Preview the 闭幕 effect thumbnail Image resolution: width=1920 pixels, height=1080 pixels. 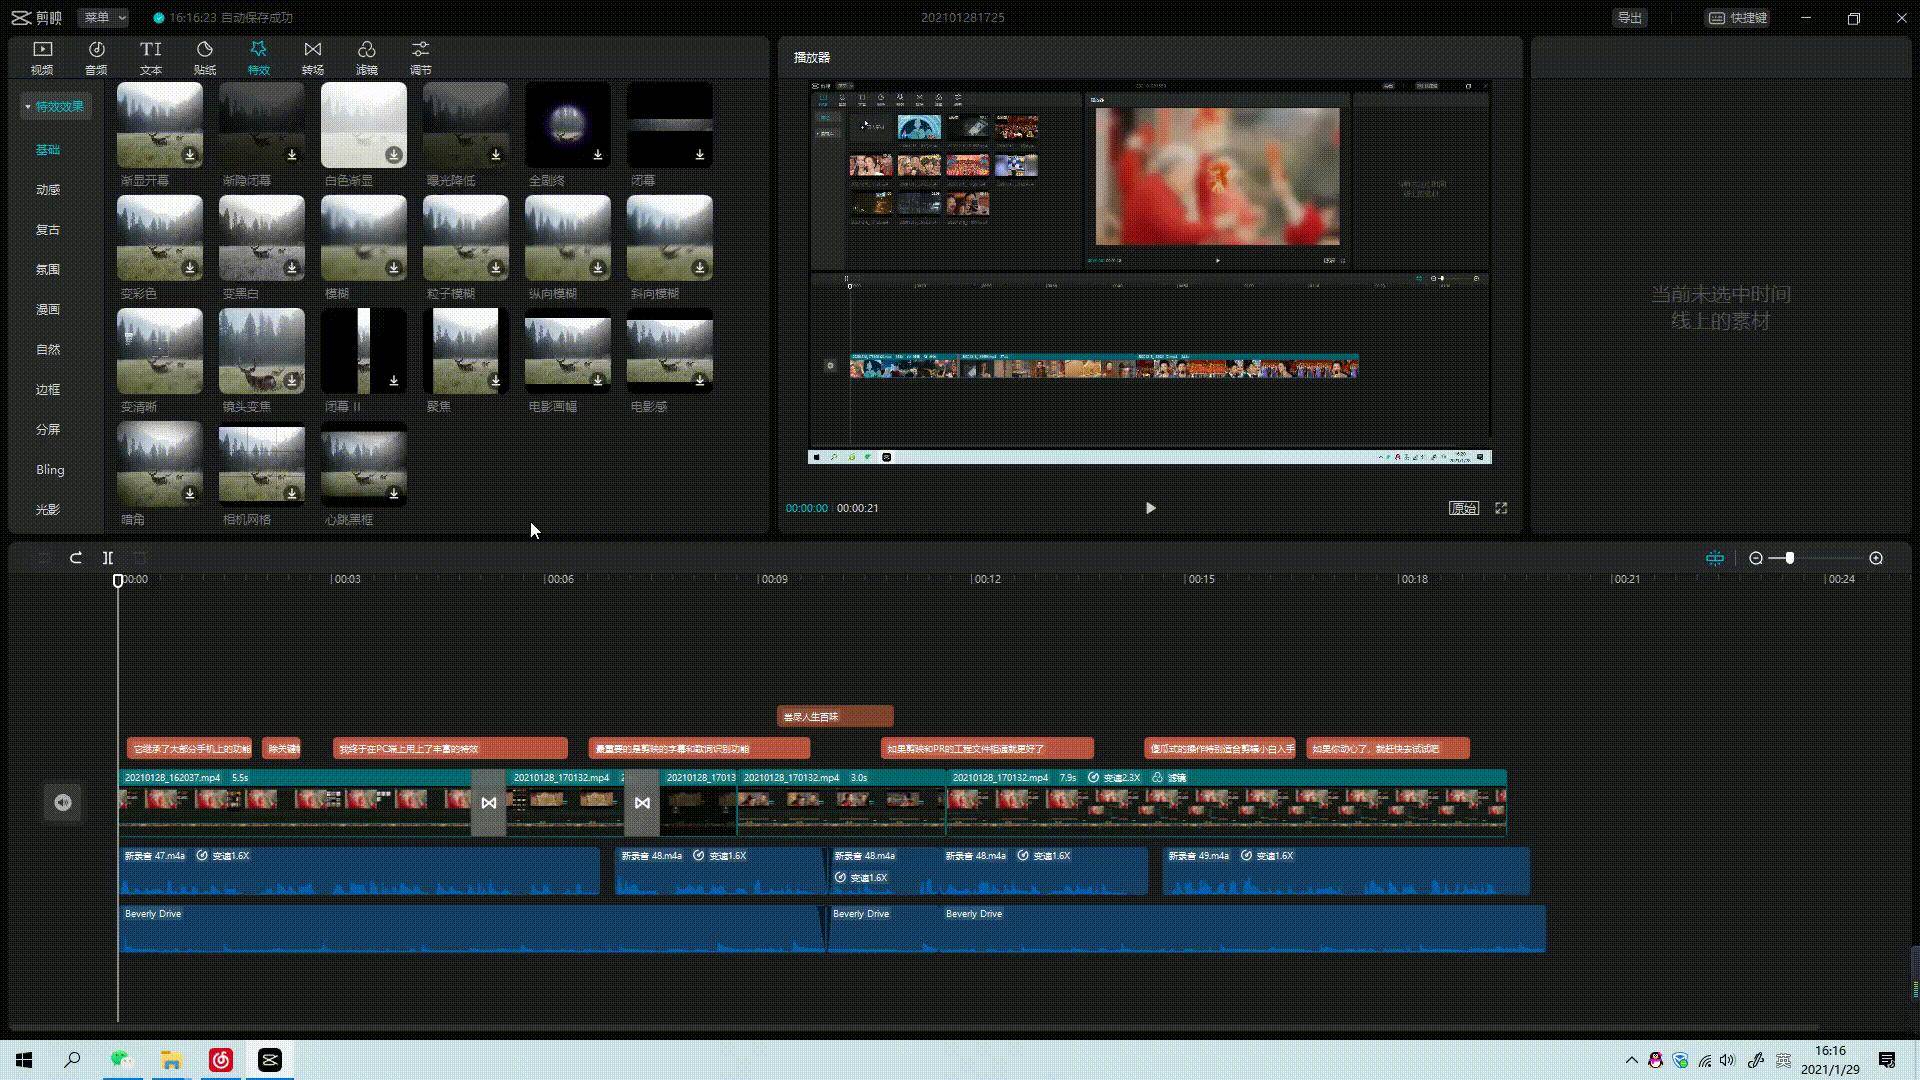tap(669, 125)
